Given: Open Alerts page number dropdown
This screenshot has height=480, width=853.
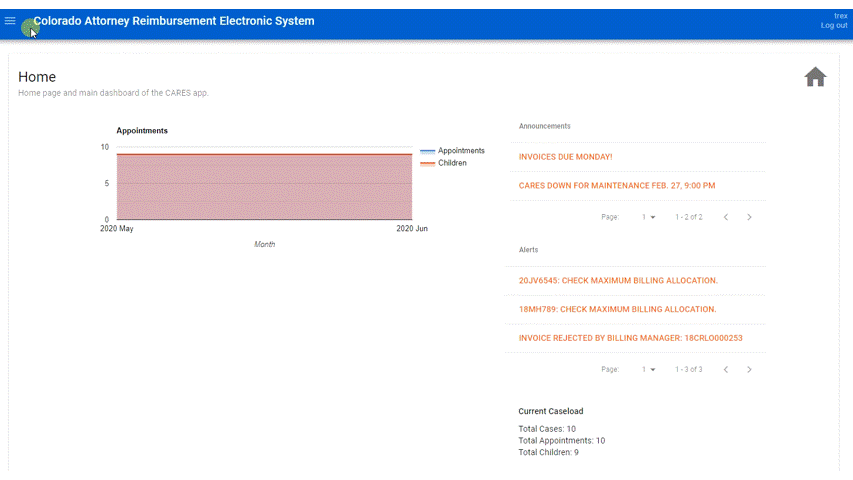Looking at the screenshot, I should 649,369.
